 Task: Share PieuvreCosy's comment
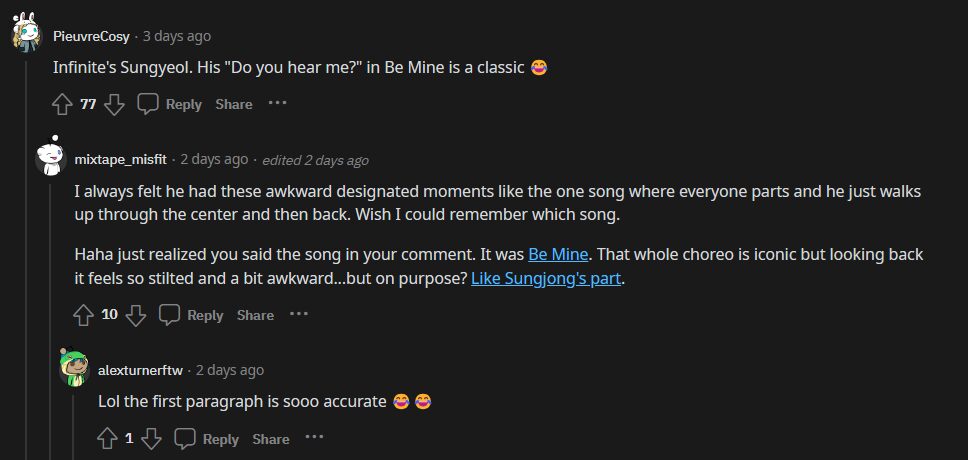234,104
